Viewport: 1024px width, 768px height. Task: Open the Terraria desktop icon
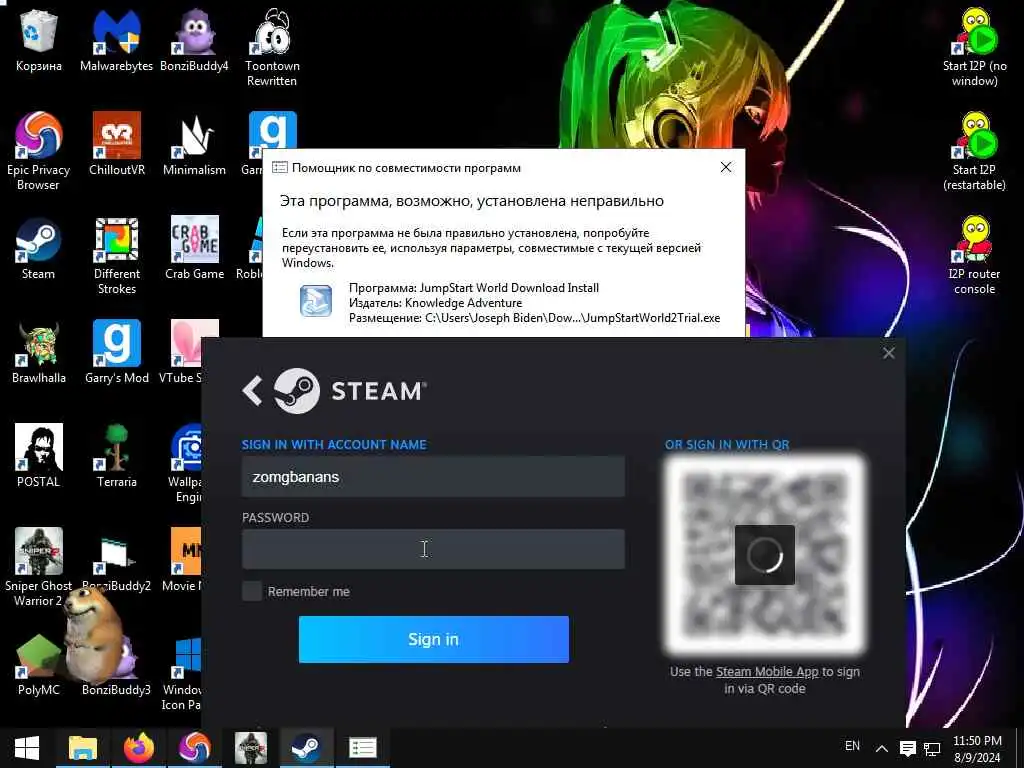click(x=116, y=456)
